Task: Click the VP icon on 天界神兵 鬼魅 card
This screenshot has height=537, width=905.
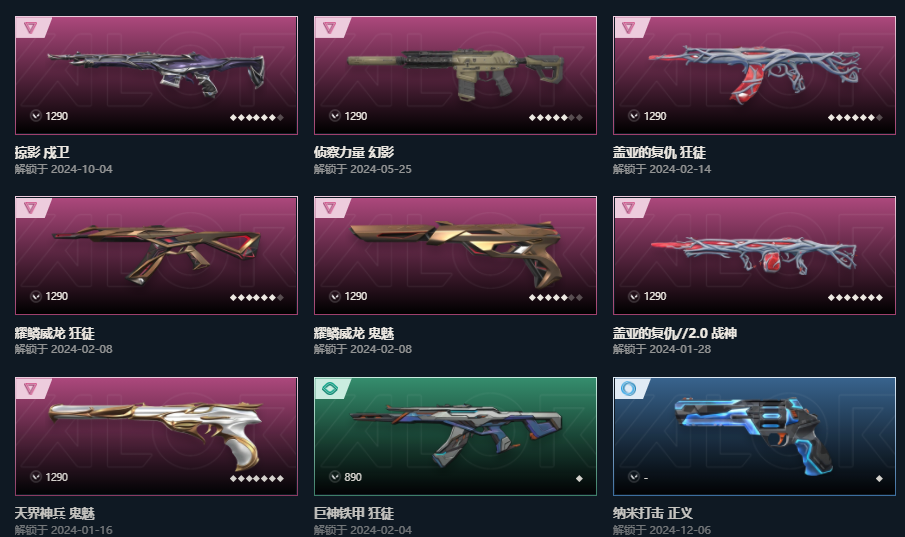Action: (36, 477)
